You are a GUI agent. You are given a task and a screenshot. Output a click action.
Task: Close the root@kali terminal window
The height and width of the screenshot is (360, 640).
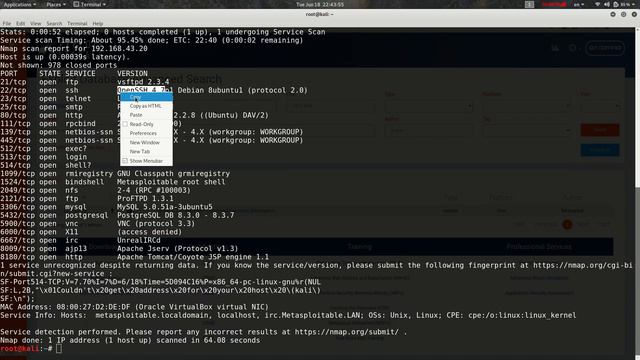[634, 14]
